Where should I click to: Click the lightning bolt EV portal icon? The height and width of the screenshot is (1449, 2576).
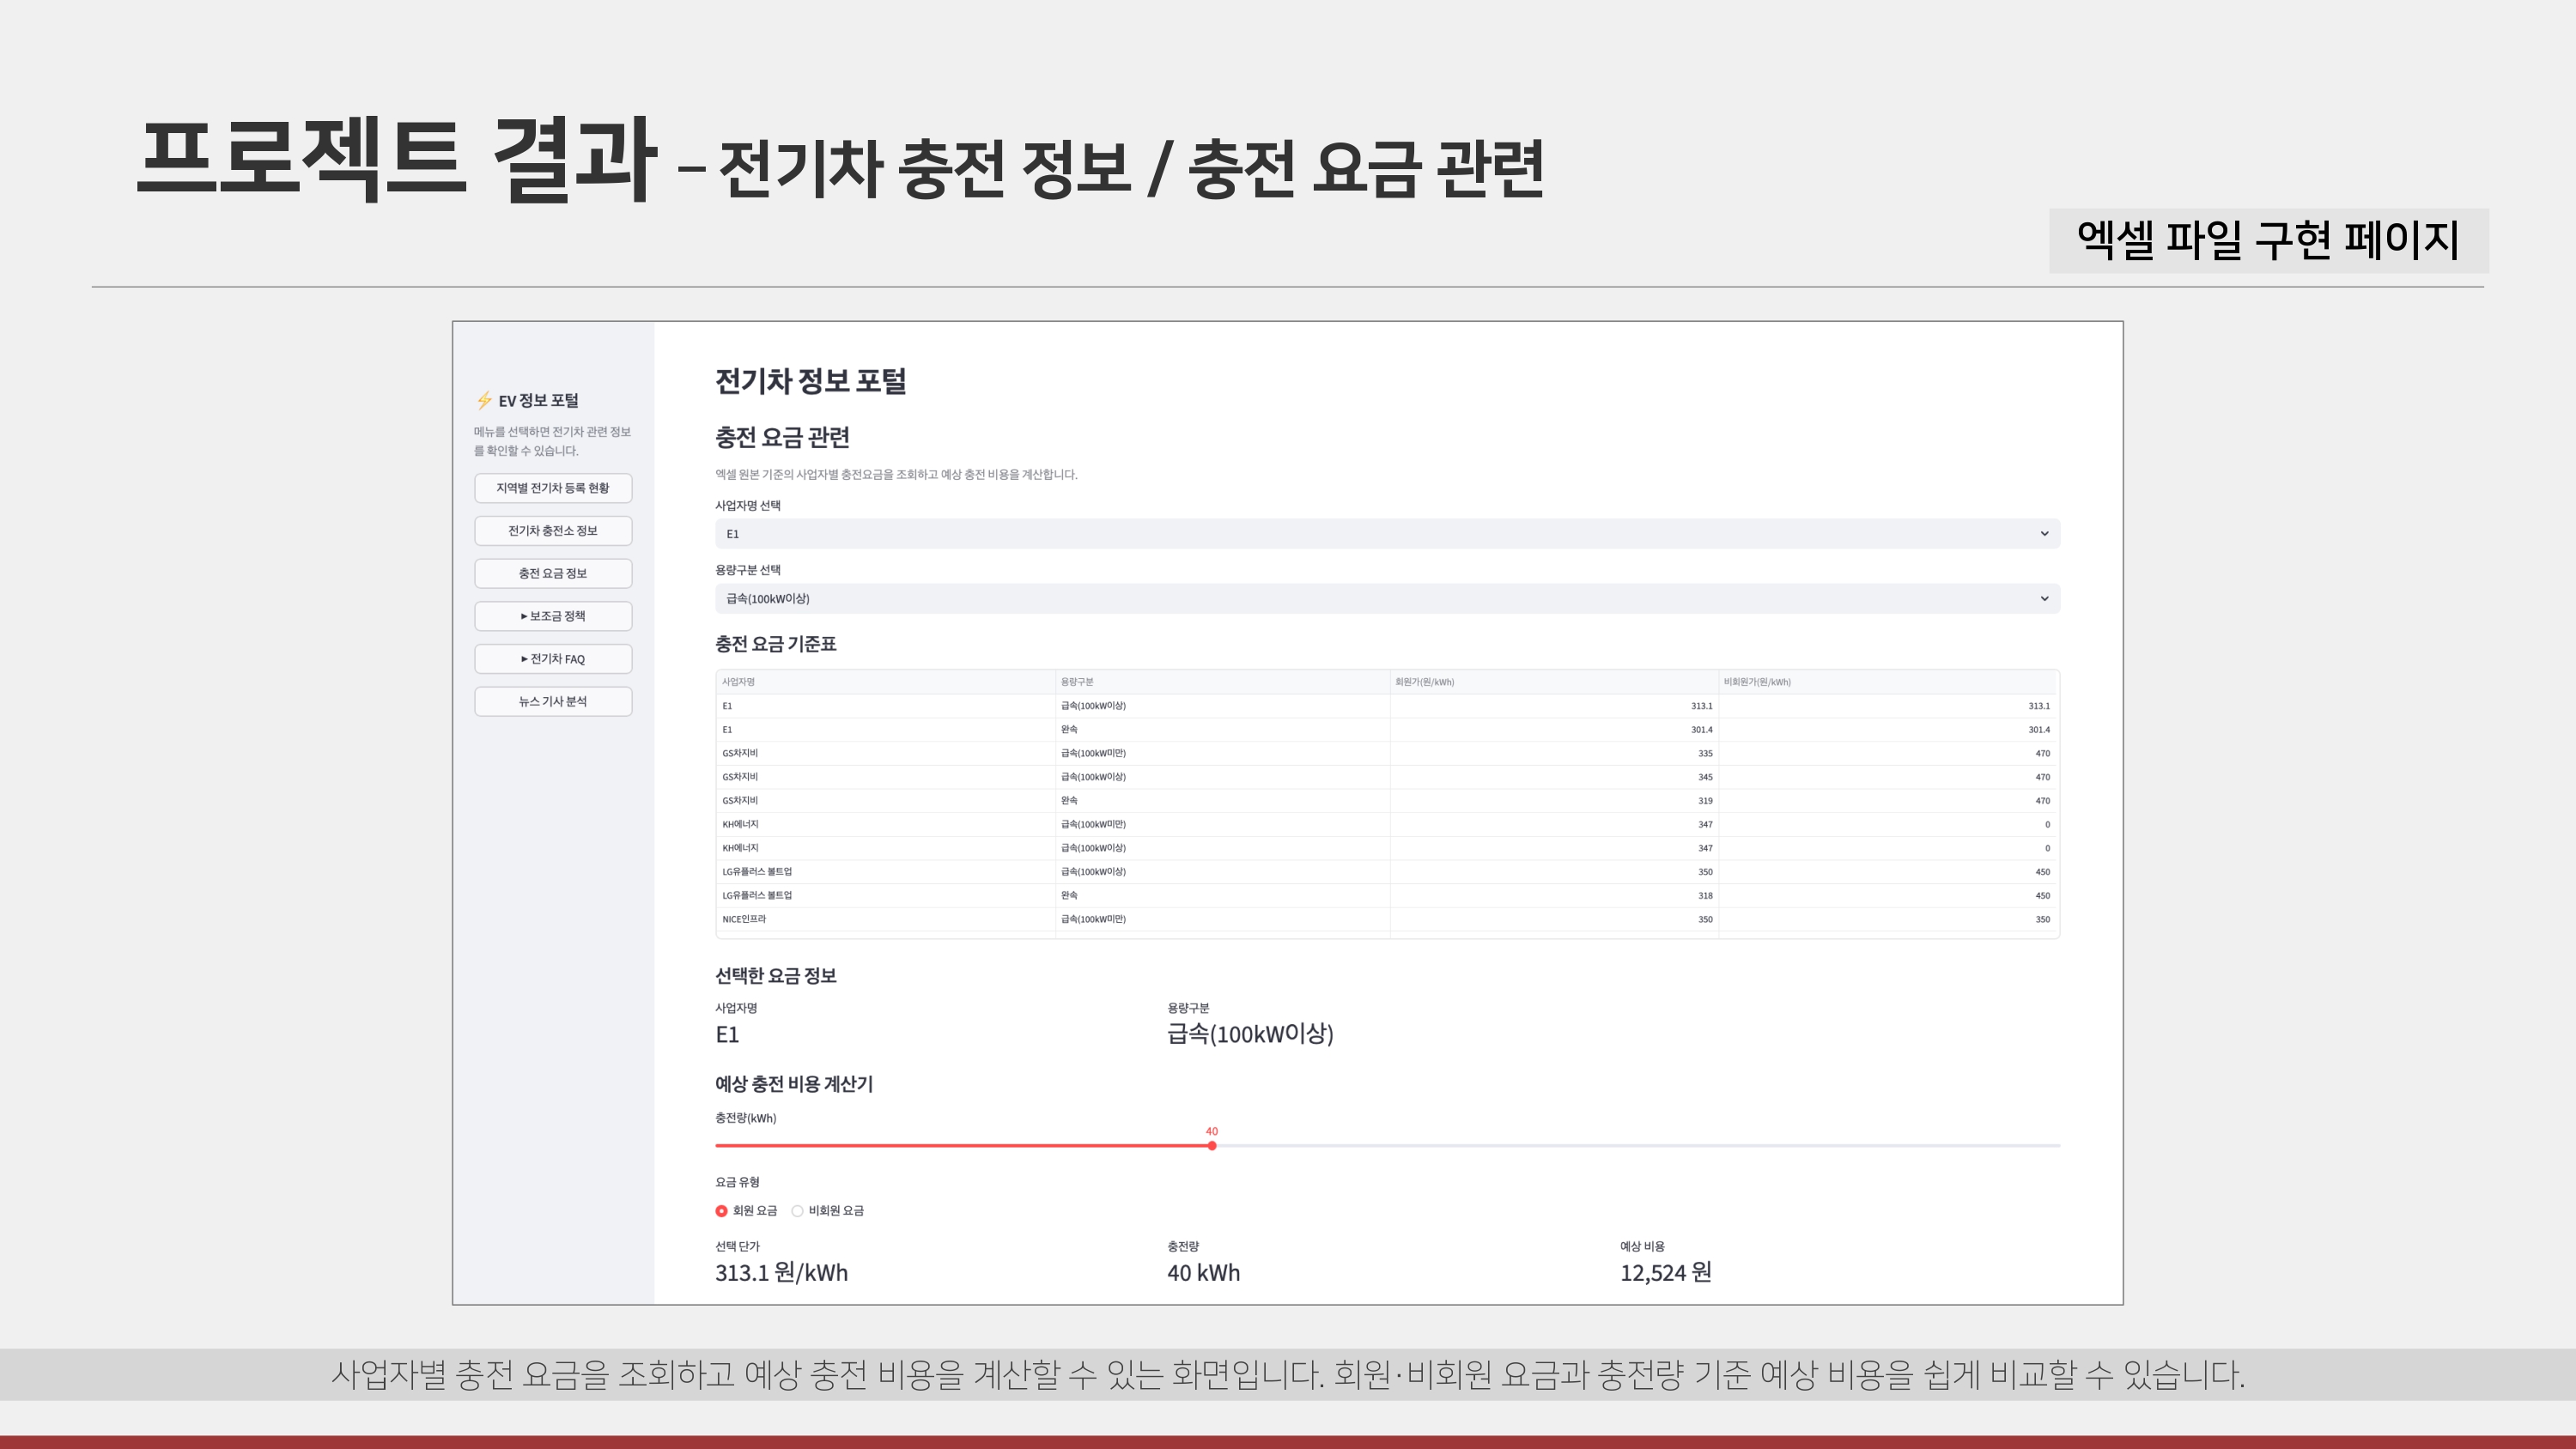click(x=484, y=400)
